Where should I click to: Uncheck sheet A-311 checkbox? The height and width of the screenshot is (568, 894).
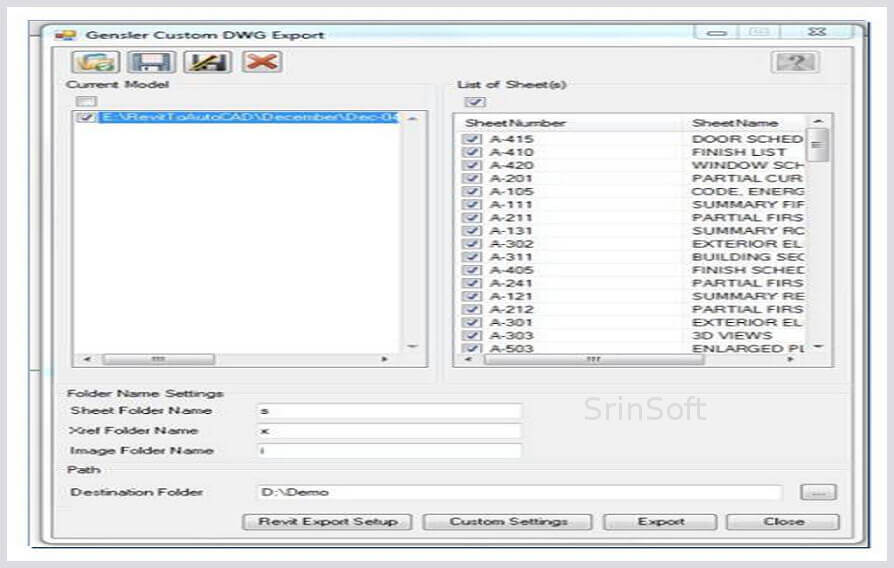coord(472,257)
